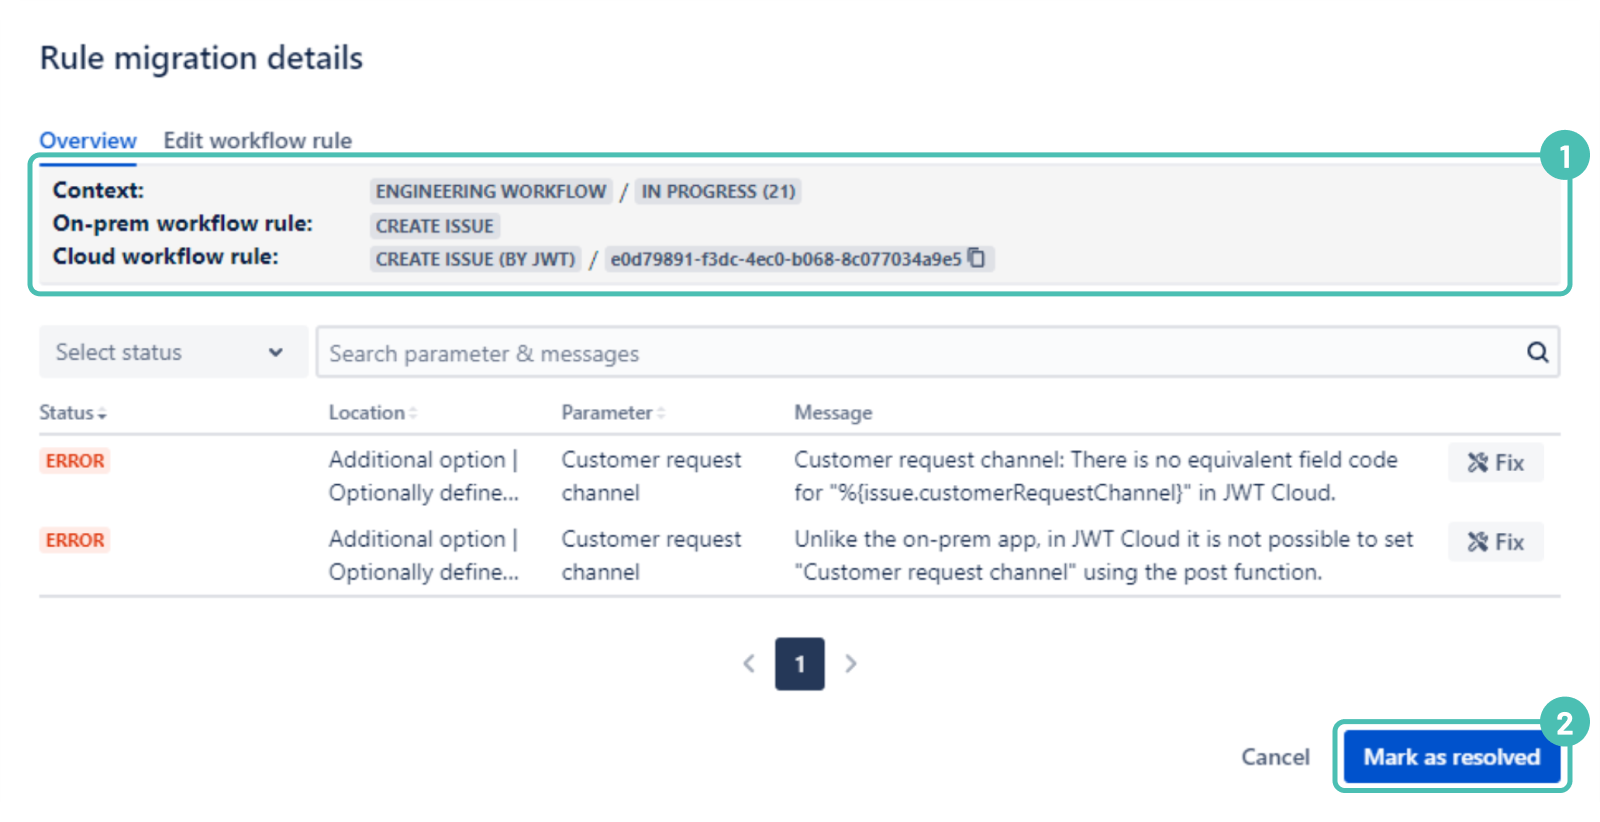Screen dimensions: 1600x822
Task: Copy the cloud workflow rule ID
Action: 977,258
